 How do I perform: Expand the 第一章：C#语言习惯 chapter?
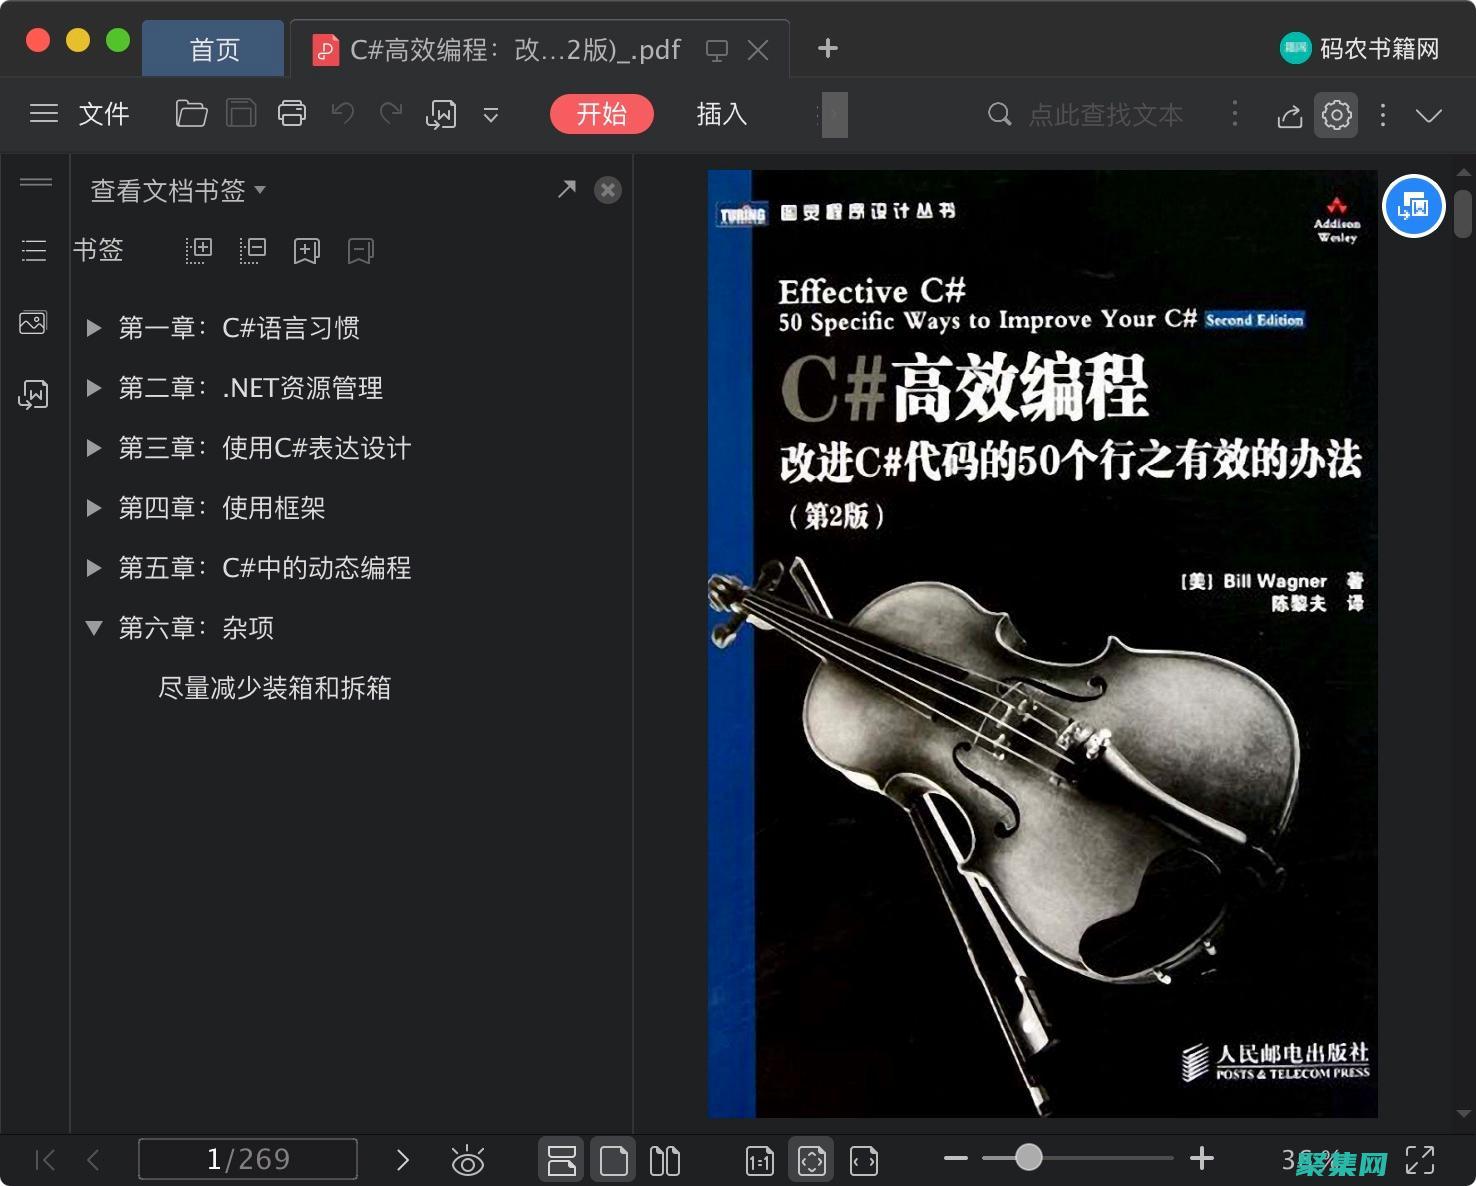coord(94,327)
